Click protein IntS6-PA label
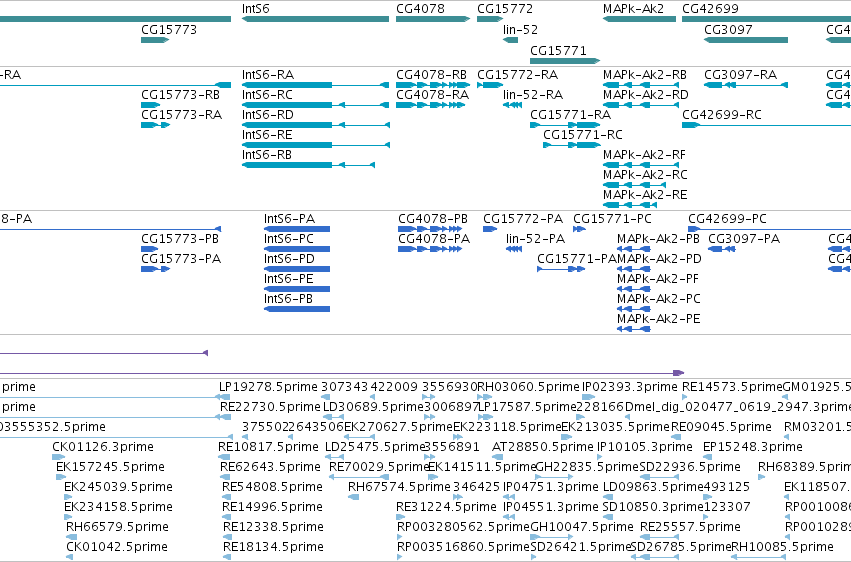The image size is (851, 562). (290, 219)
